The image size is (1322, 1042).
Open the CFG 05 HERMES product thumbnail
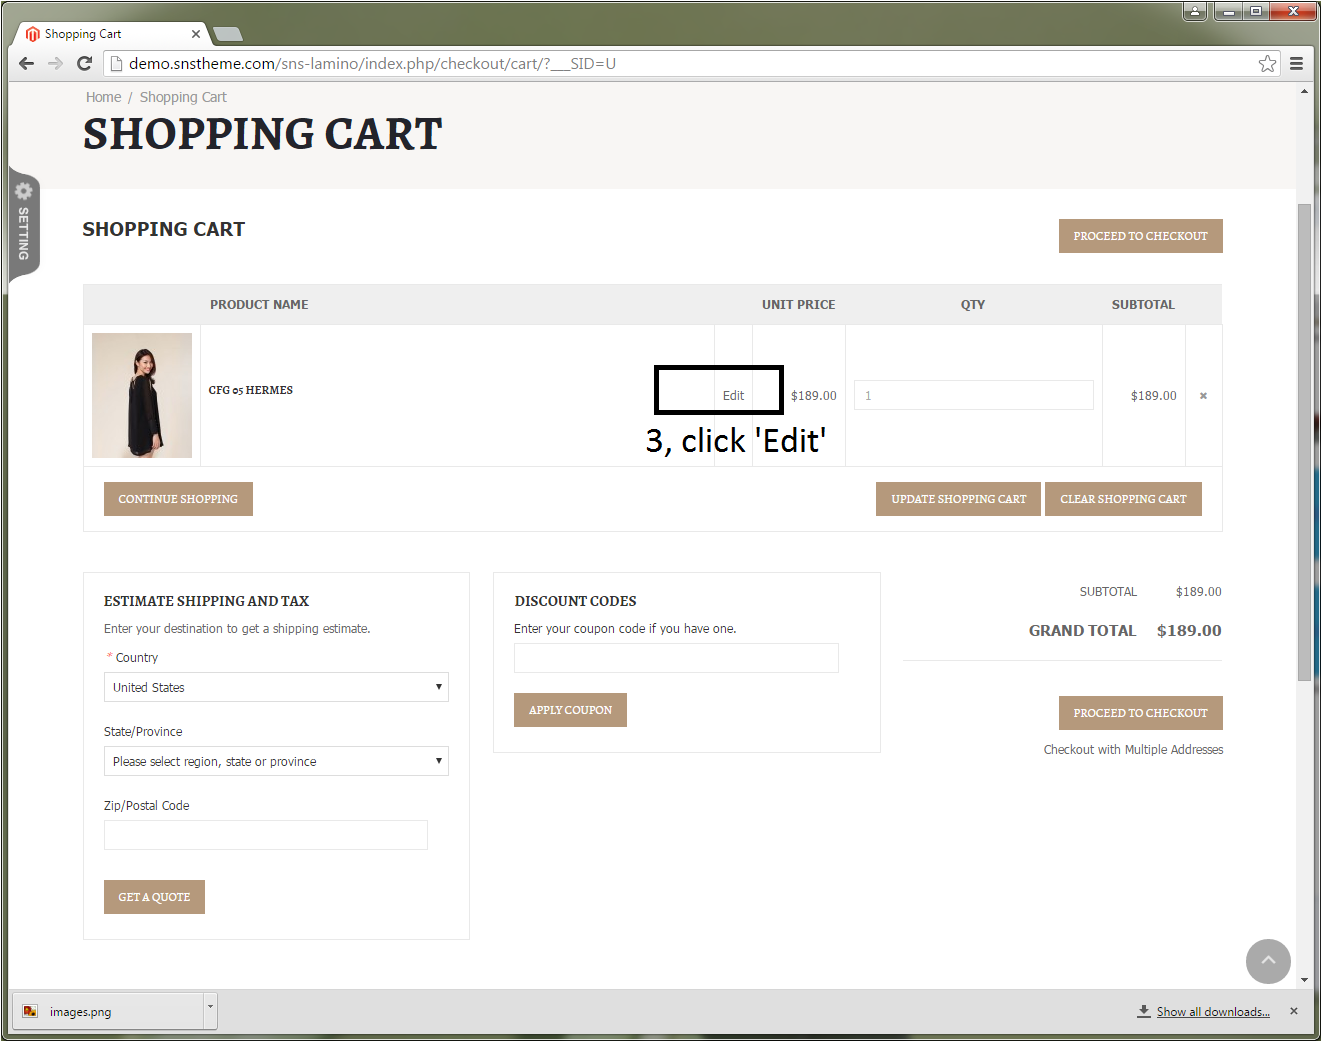tap(142, 395)
